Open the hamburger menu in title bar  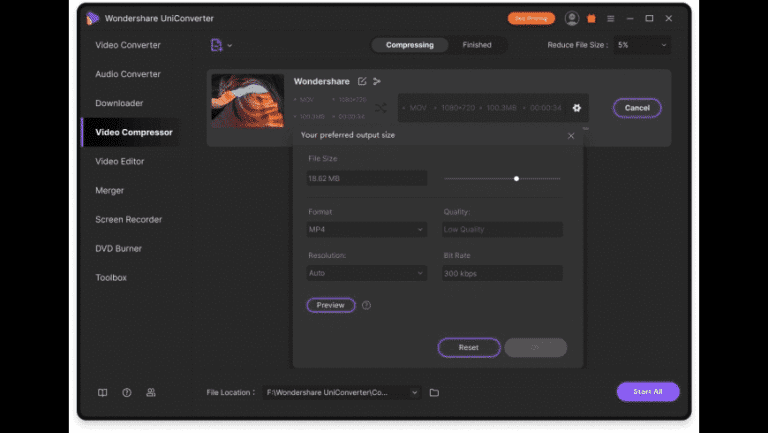(x=610, y=18)
